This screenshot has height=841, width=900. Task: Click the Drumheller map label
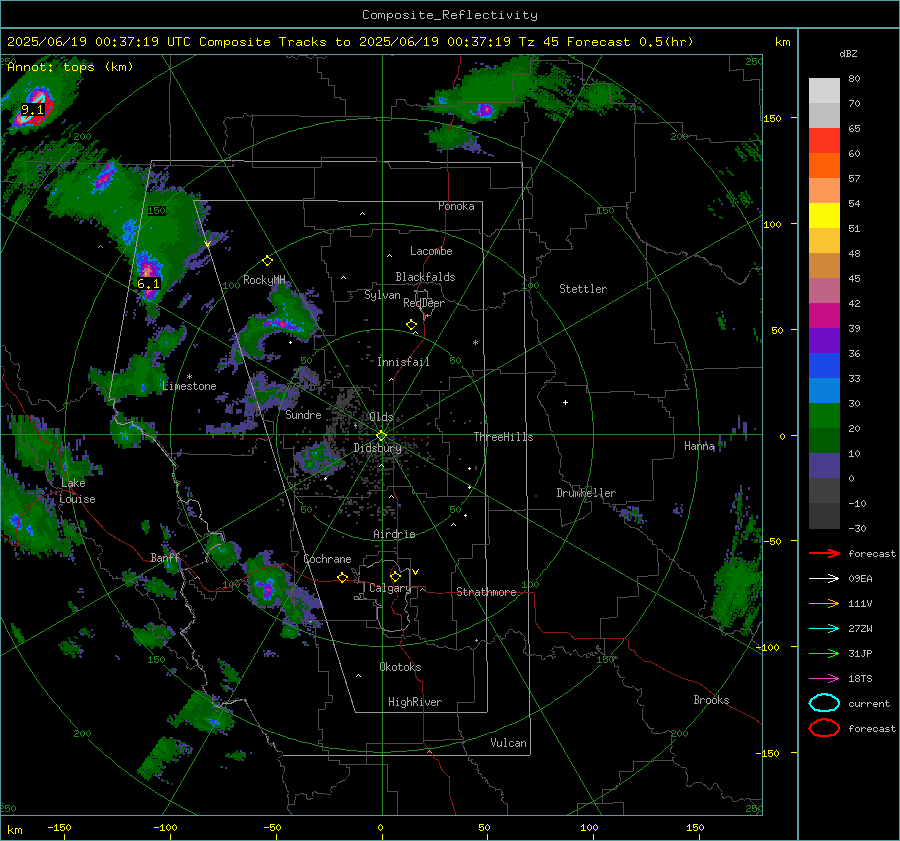(x=586, y=493)
